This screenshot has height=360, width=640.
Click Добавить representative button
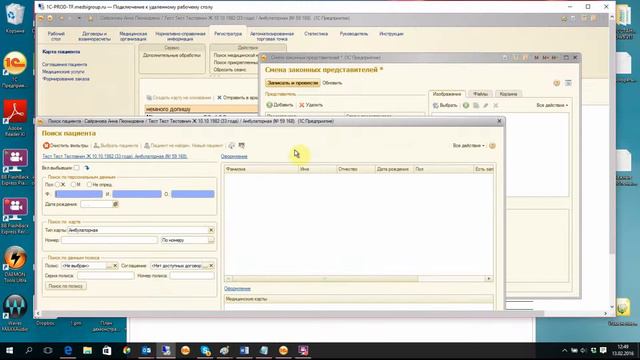coord(280,105)
